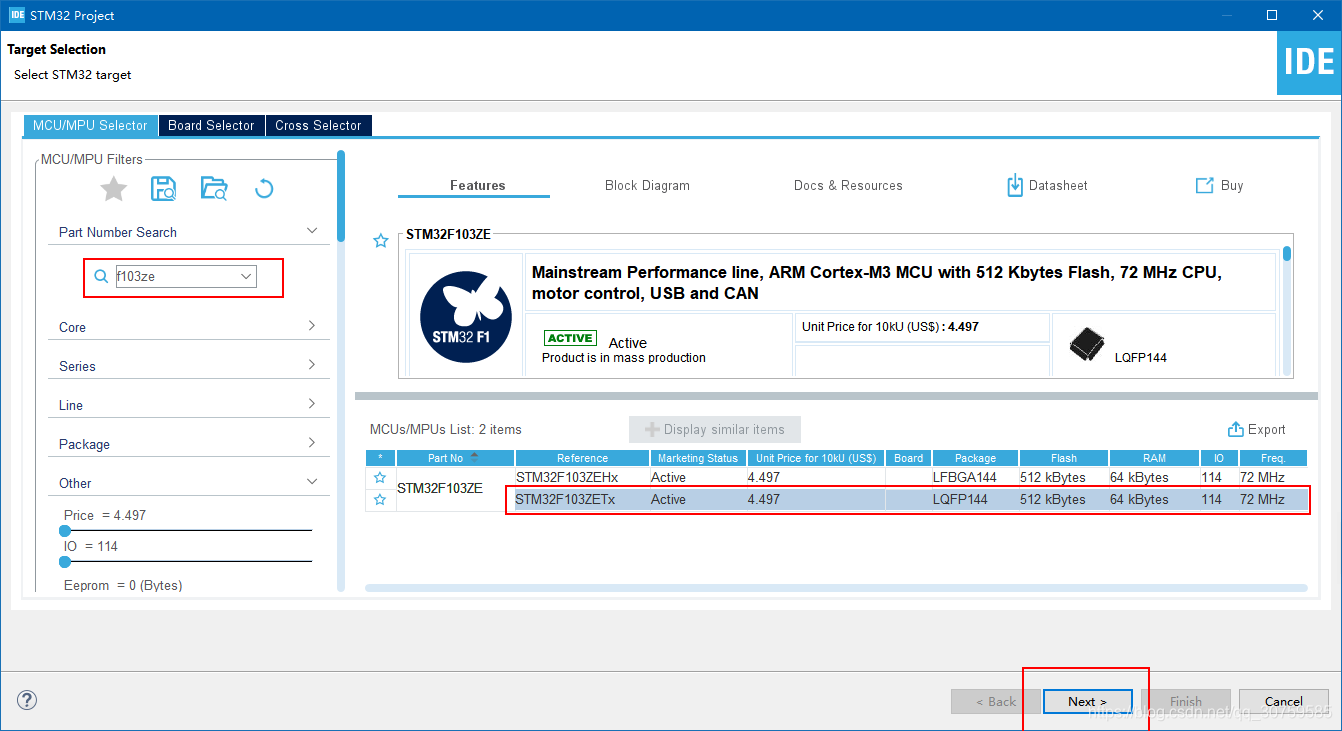
Task: Click the IDE logo in the header
Action: [1309, 62]
